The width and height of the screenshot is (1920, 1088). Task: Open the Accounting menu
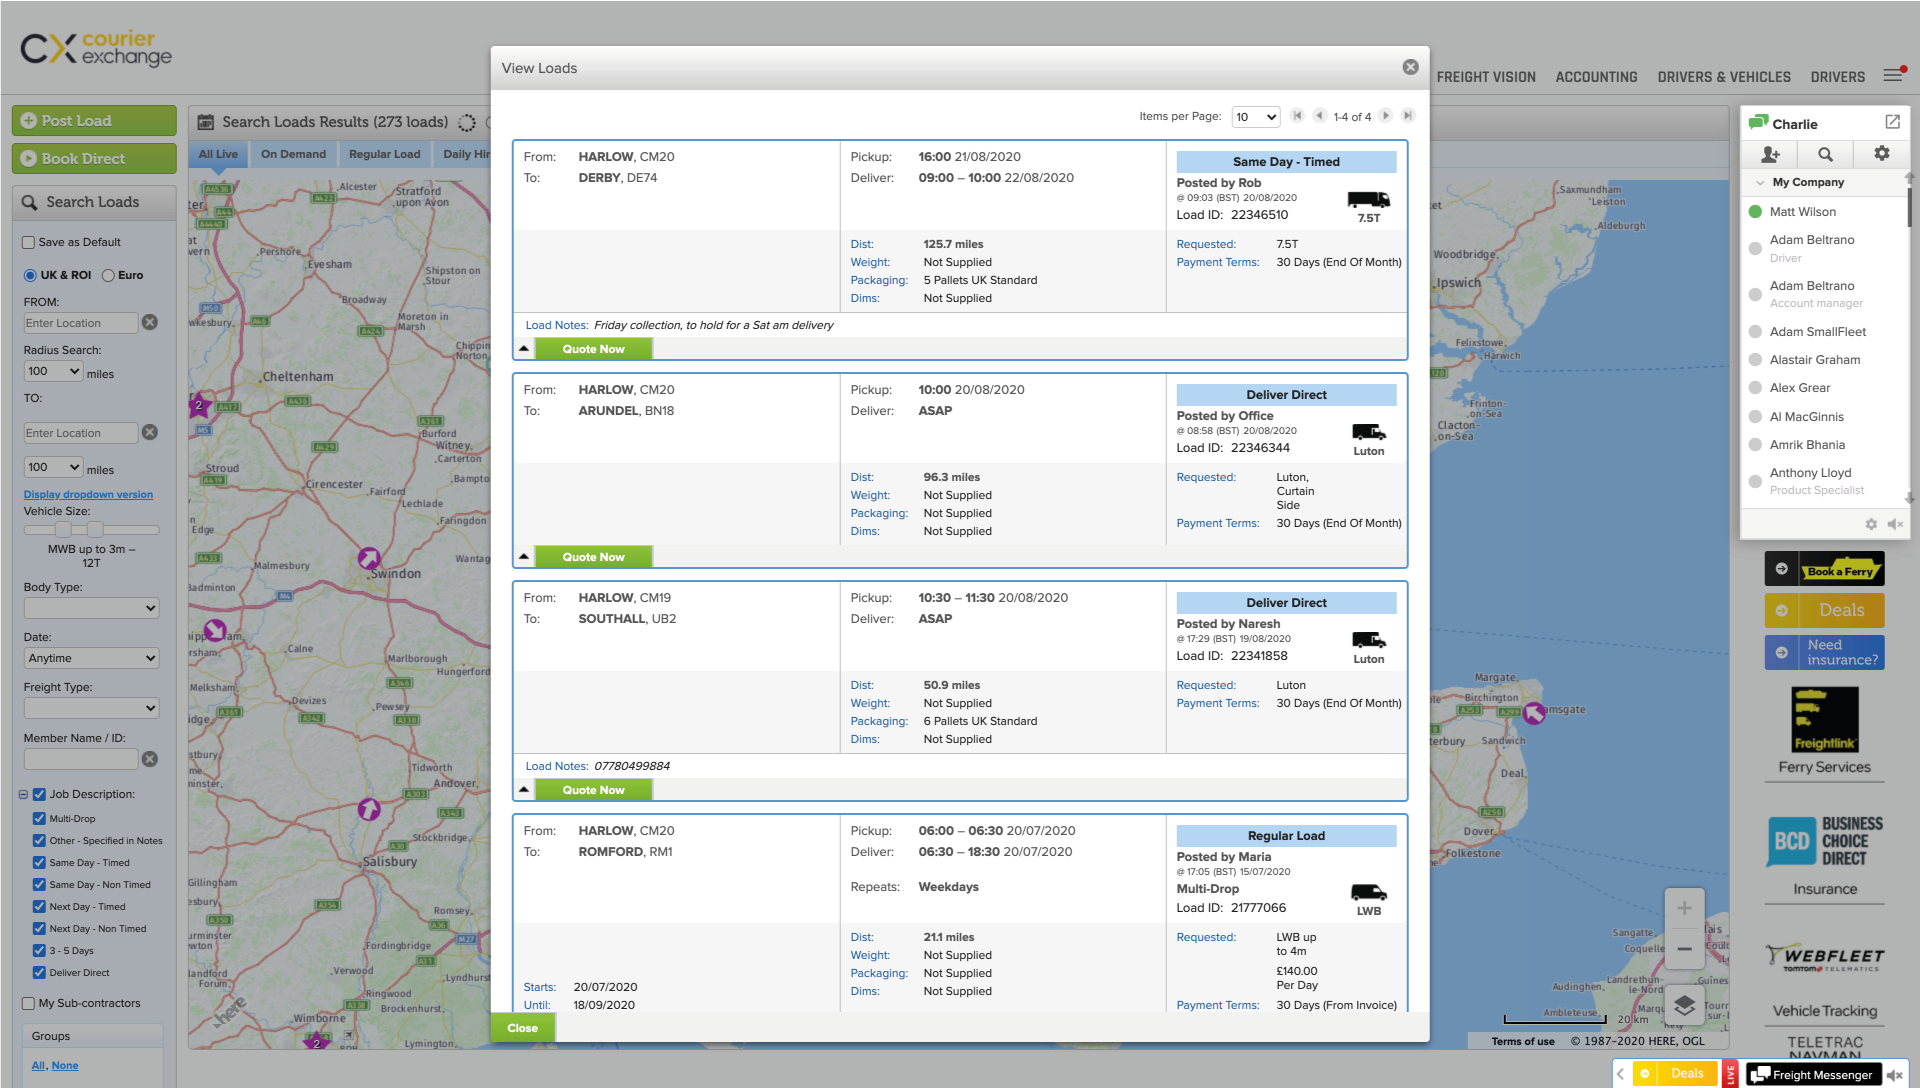point(1596,77)
